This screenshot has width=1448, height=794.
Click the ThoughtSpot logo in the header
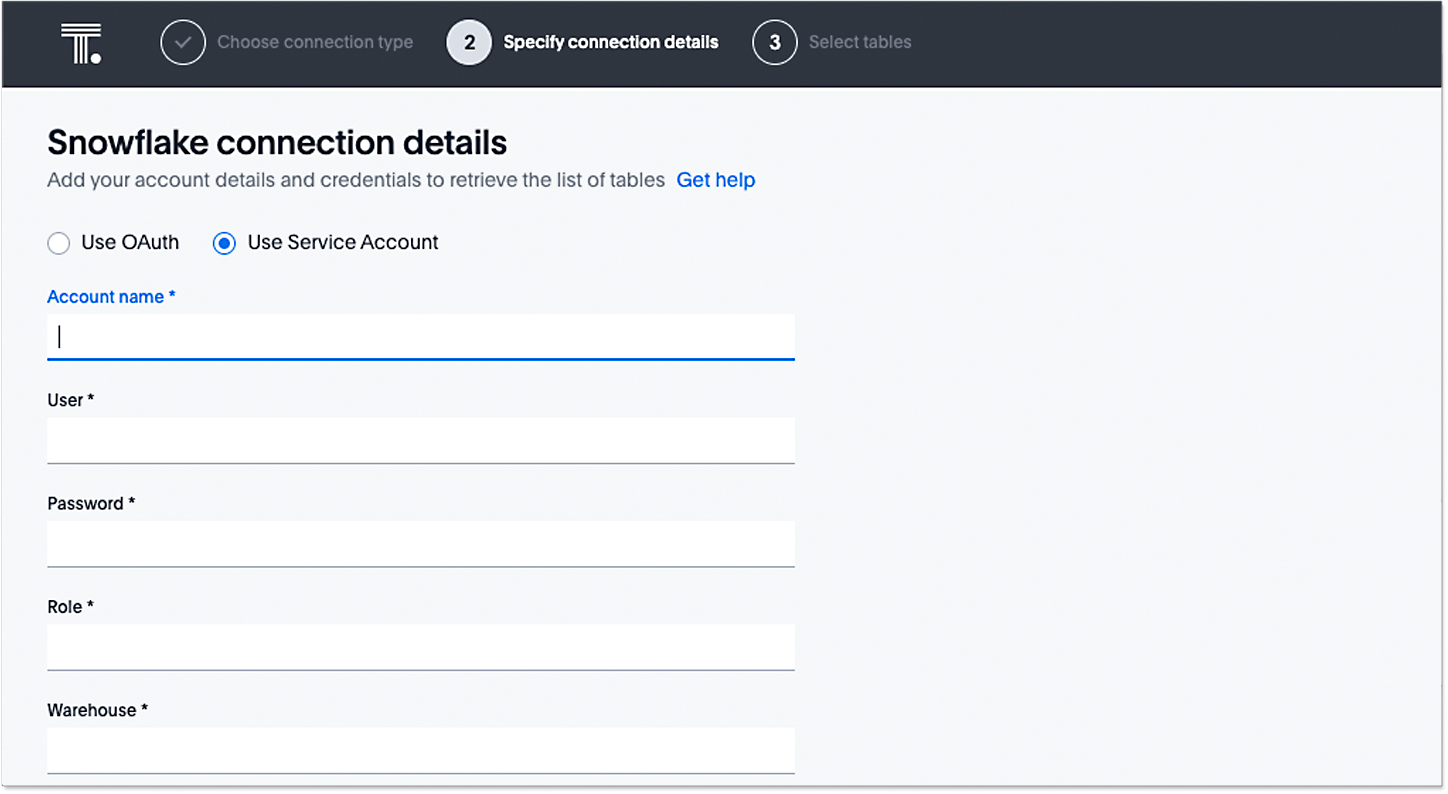tap(80, 44)
